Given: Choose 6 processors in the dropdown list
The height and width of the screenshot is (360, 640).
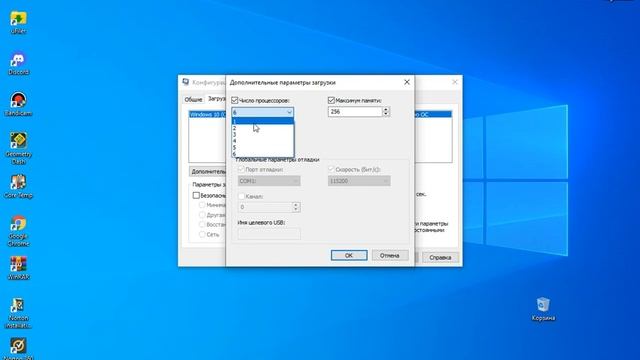Looking at the screenshot, I should point(262,154).
